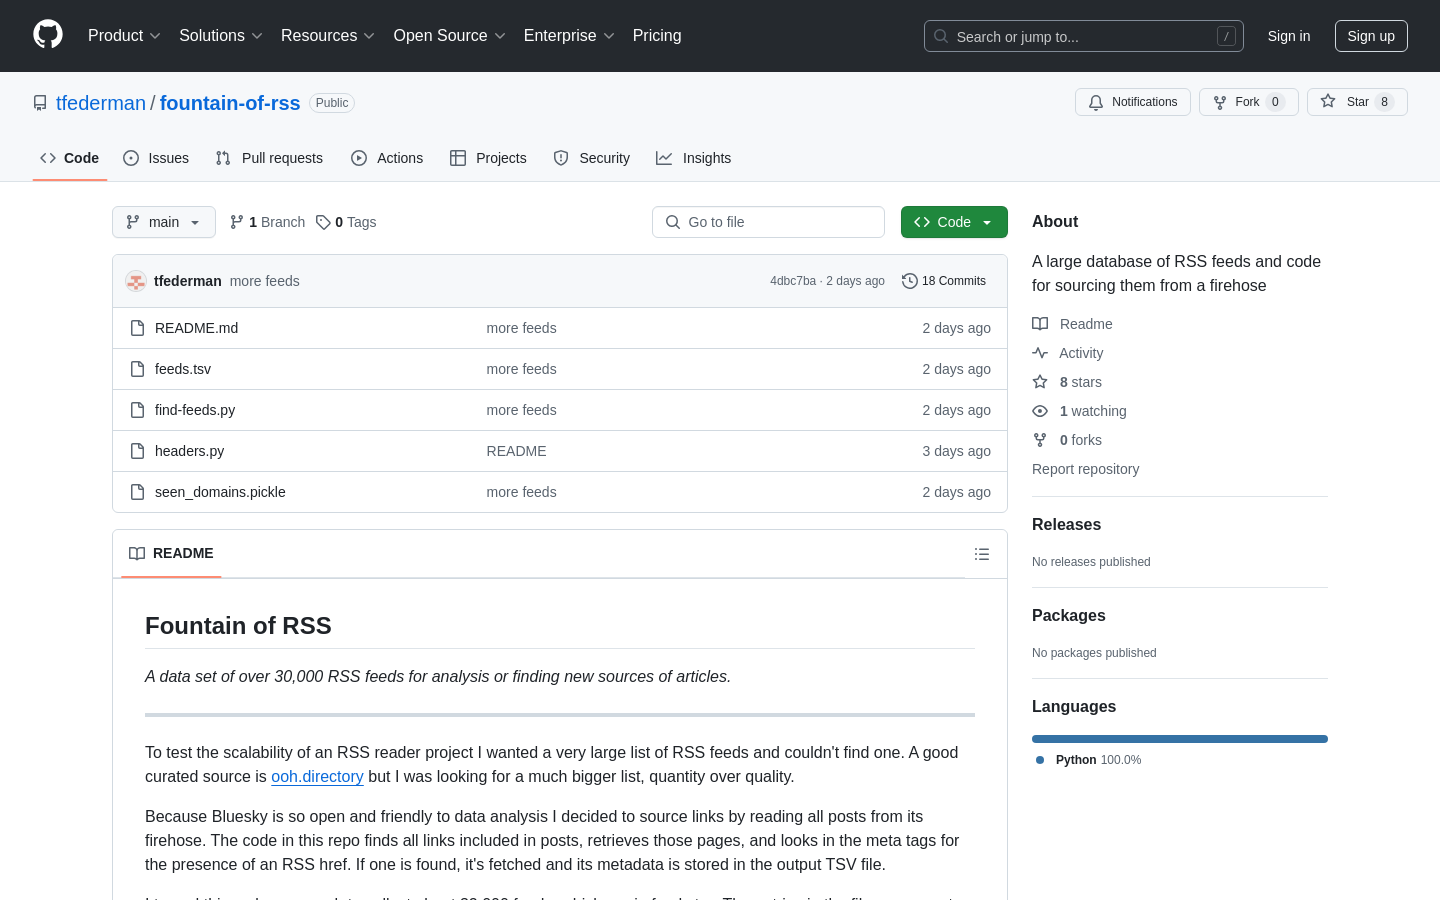Focus the Go to file field
The width and height of the screenshot is (1440, 900).
click(x=768, y=222)
